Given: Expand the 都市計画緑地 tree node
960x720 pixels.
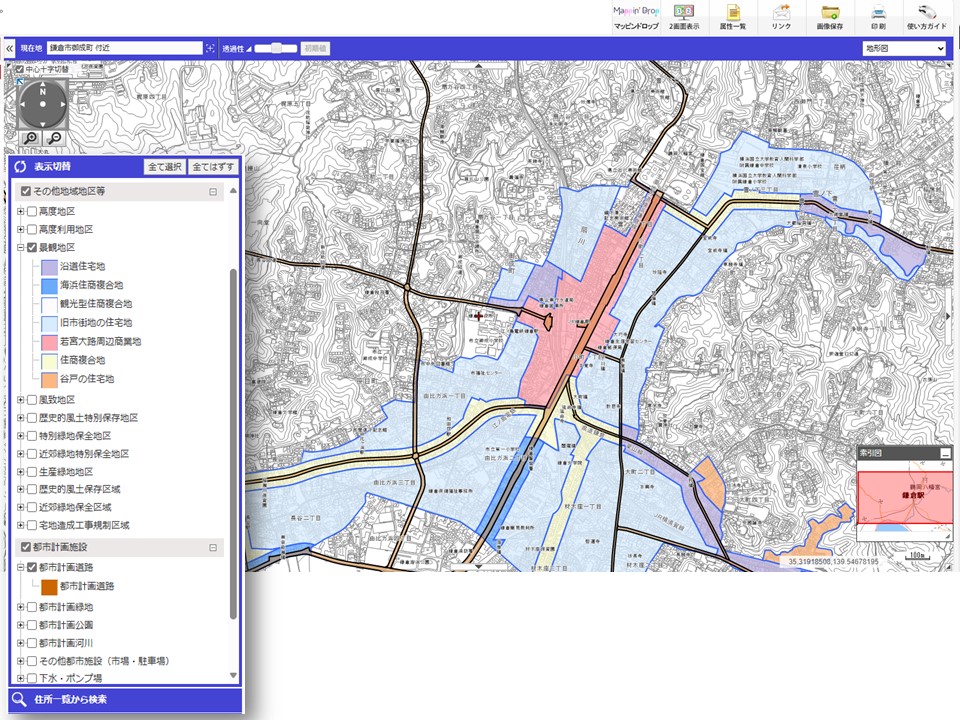Looking at the screenshot, I should (x=20, y=607).
